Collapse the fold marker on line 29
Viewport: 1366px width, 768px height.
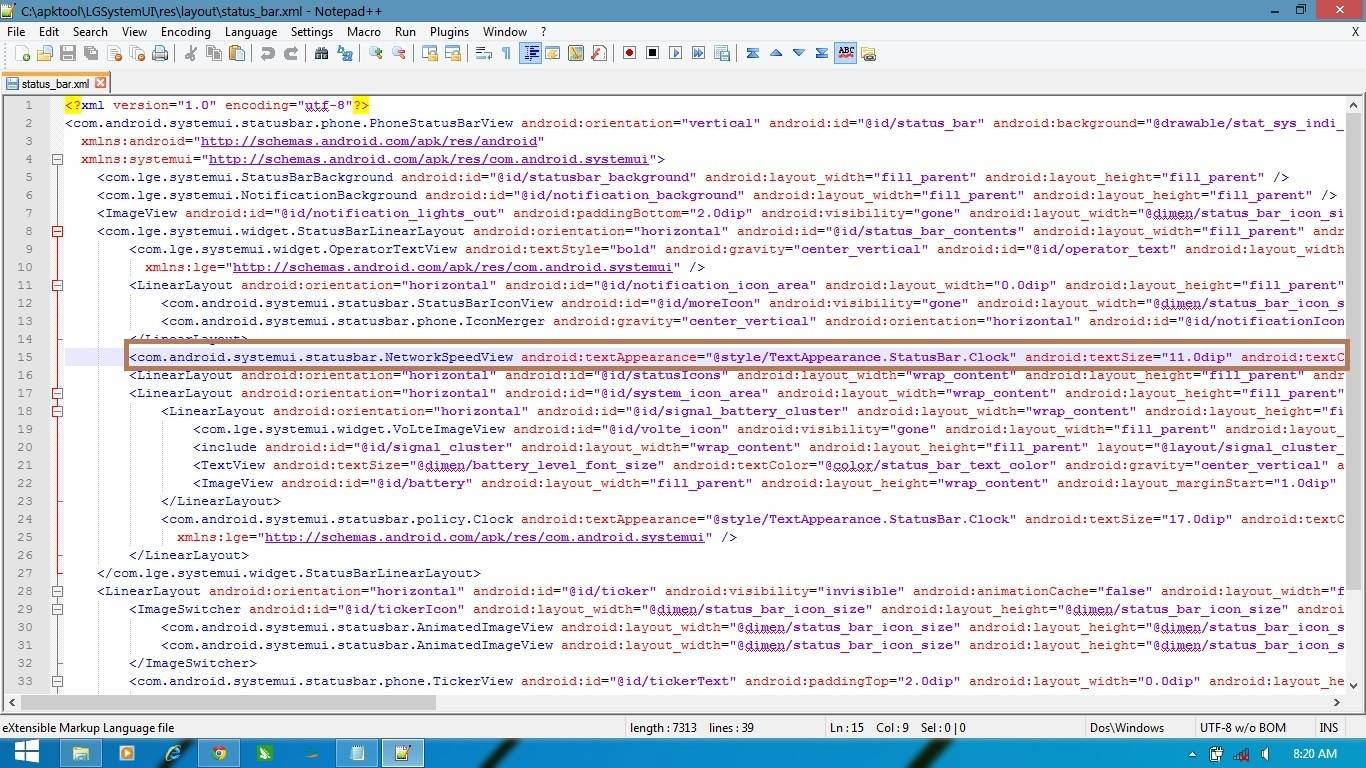[x=57, y=609]
